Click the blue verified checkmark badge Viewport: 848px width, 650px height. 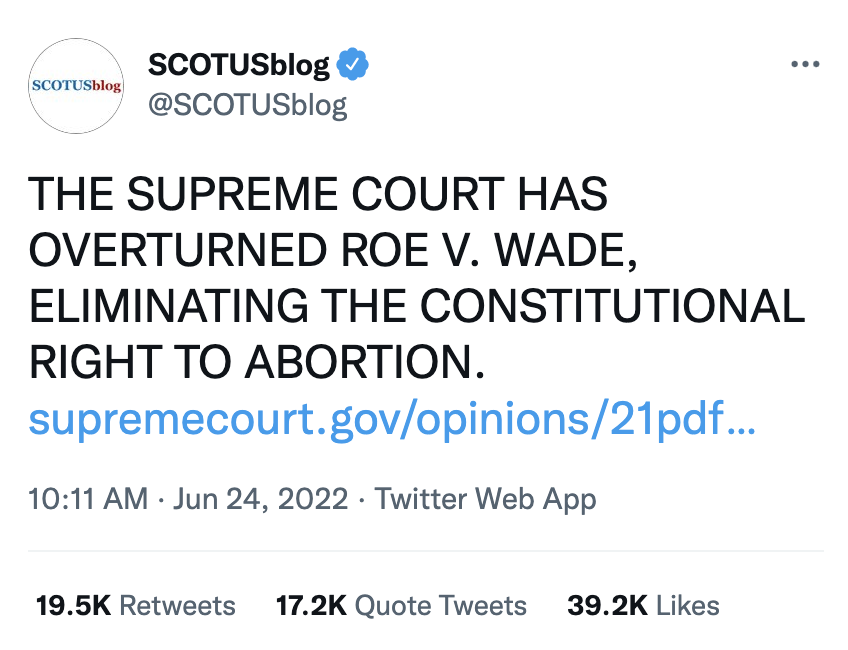(352, 63)
